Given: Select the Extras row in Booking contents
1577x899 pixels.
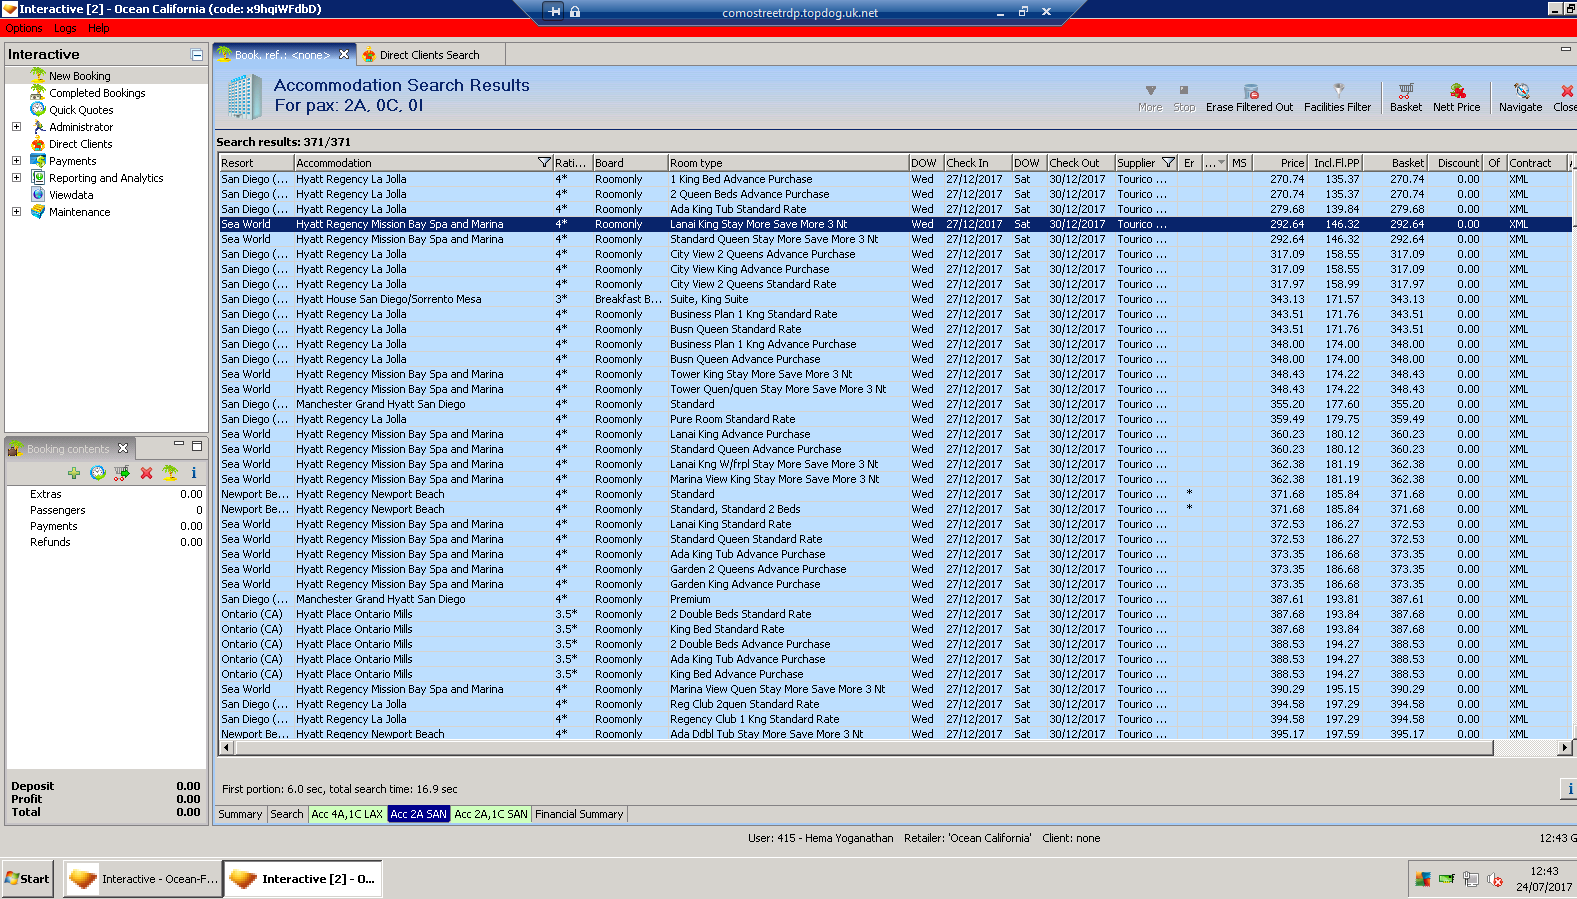Looking at the screenshot, I should (106, 494).
